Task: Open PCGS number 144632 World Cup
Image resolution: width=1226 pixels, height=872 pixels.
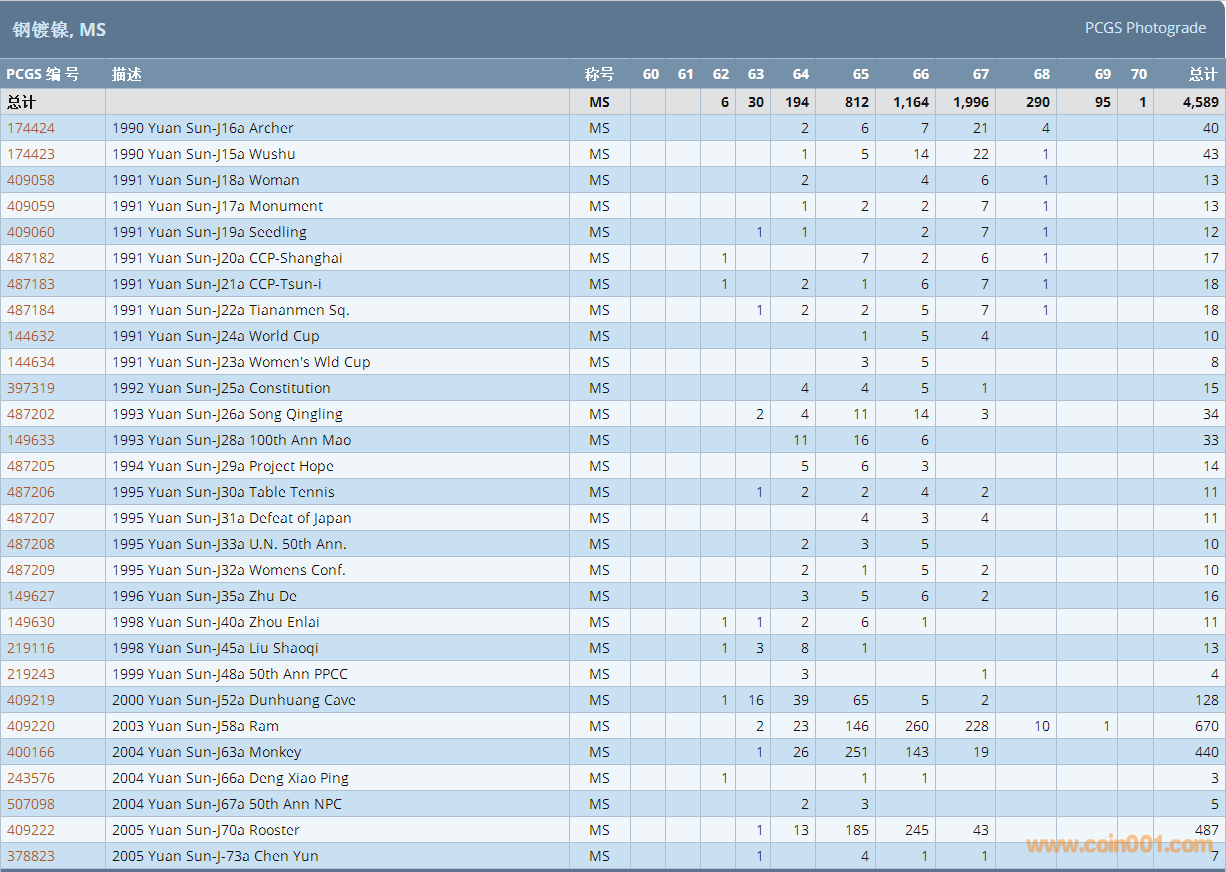Action: (31, 336)
